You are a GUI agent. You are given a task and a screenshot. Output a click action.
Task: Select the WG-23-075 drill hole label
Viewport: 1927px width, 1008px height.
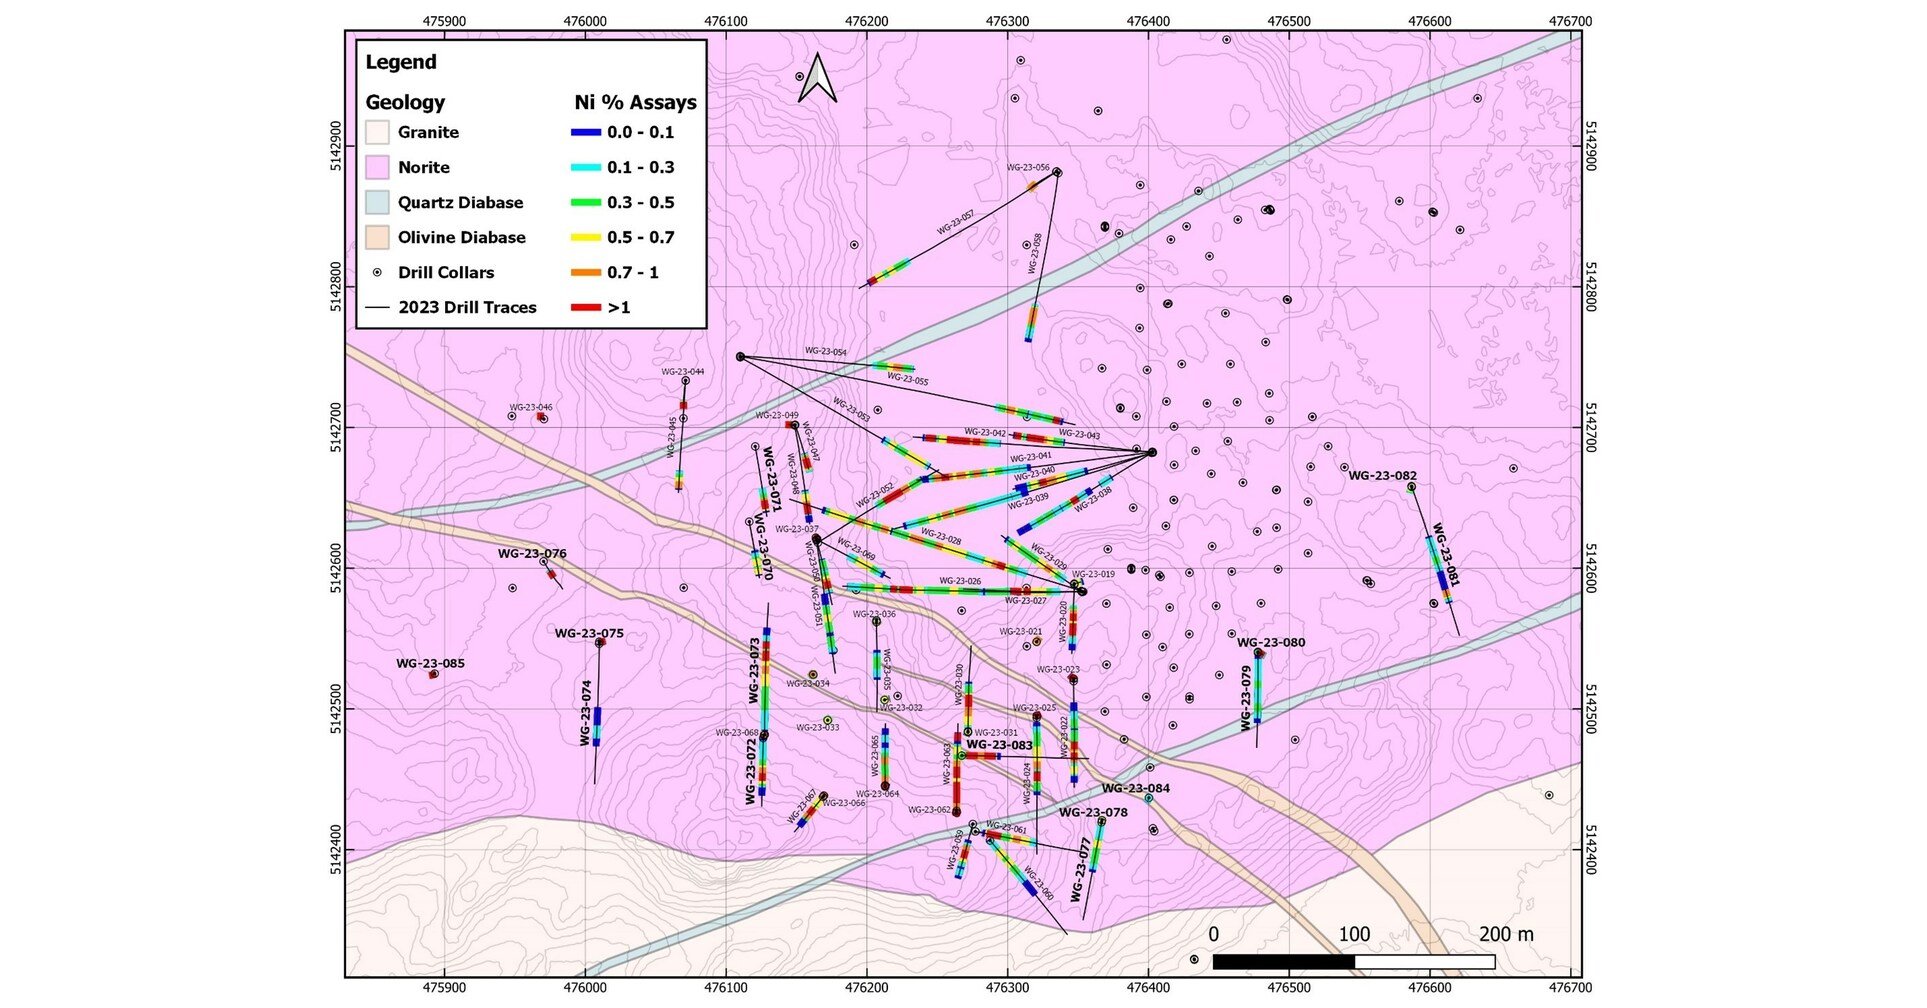coord(590,633)
